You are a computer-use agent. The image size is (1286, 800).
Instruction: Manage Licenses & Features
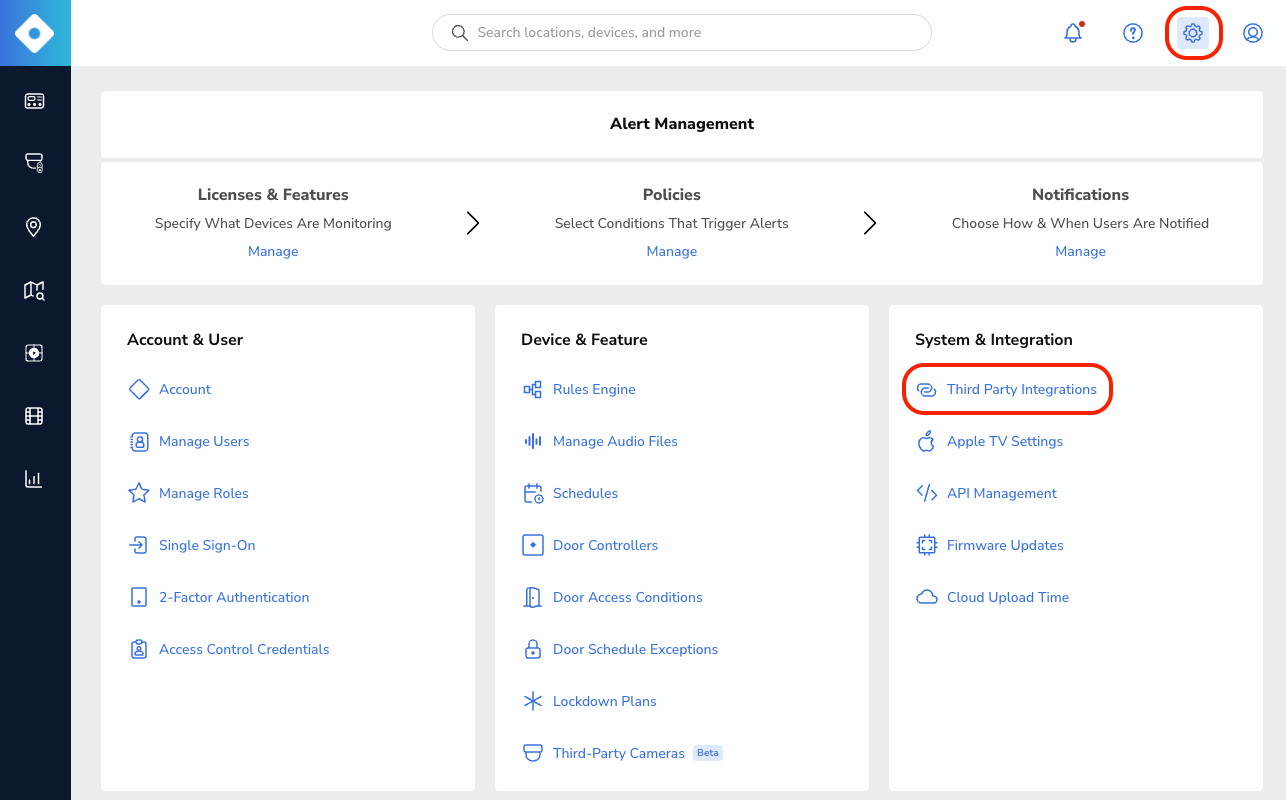(x=273, y=251)
